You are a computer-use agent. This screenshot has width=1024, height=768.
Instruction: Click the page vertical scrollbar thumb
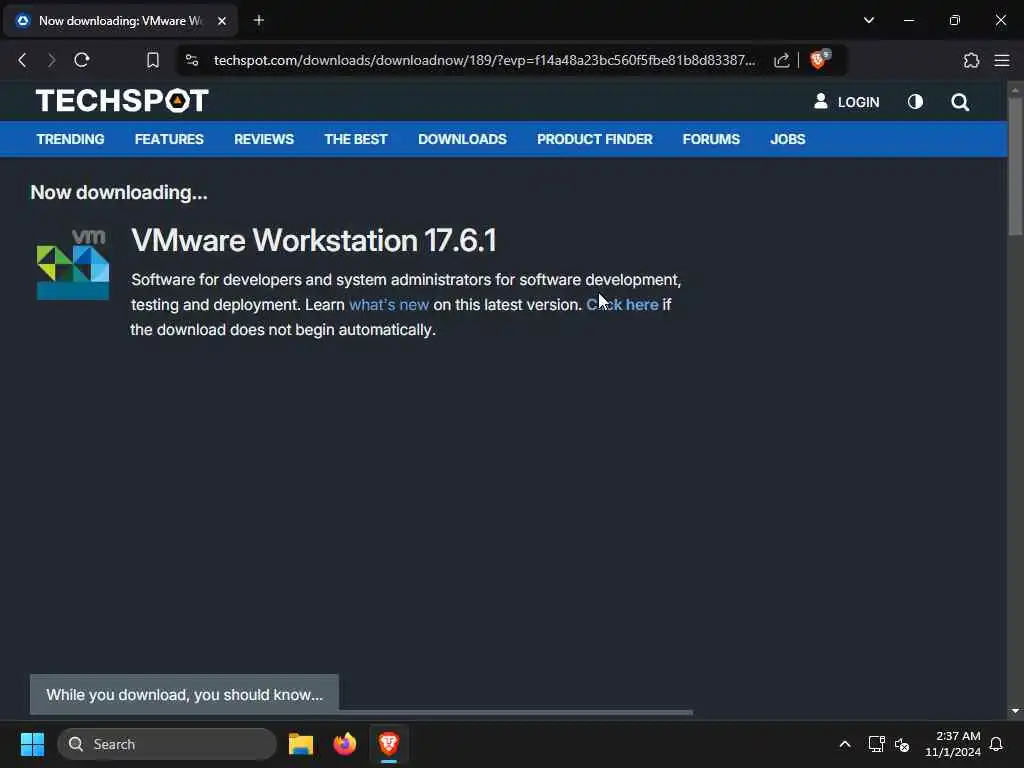1015,166
